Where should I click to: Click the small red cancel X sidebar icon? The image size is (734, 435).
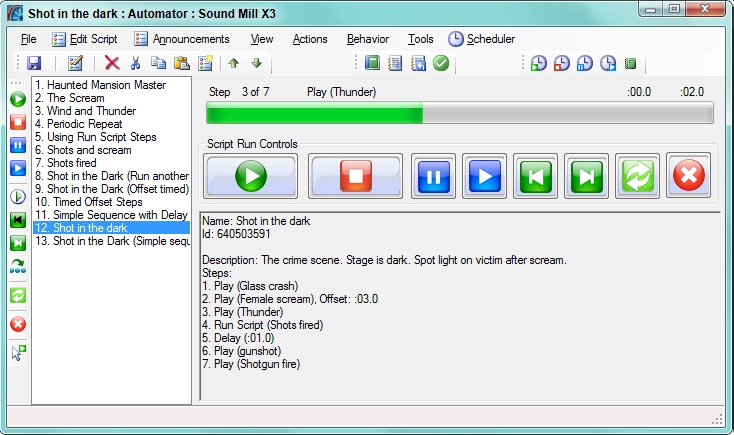[x=18, y=324]
